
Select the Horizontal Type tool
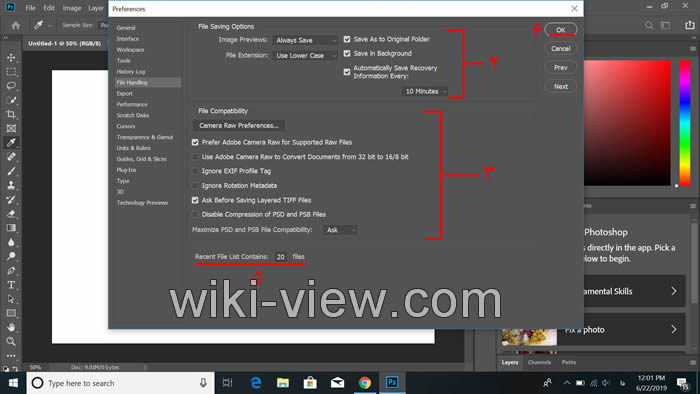[x=11, y=285]
